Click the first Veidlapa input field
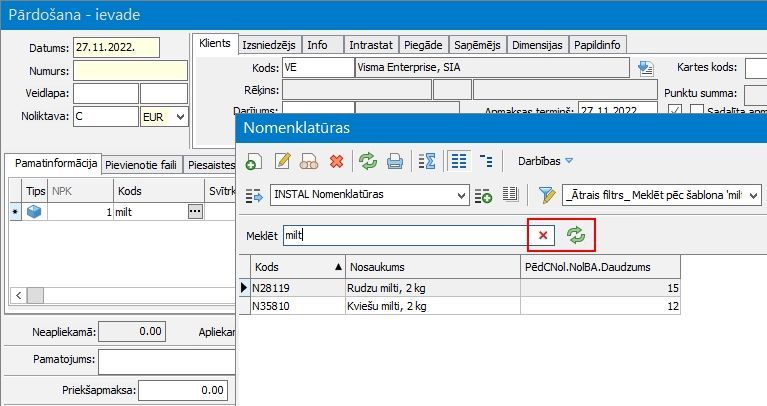The width and height of the screenshot is (767, 406). (x=106, y=93)
